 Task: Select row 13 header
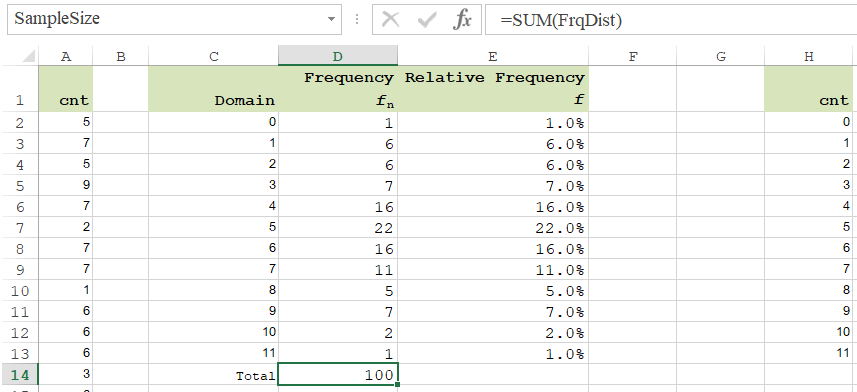coord(20,354)
